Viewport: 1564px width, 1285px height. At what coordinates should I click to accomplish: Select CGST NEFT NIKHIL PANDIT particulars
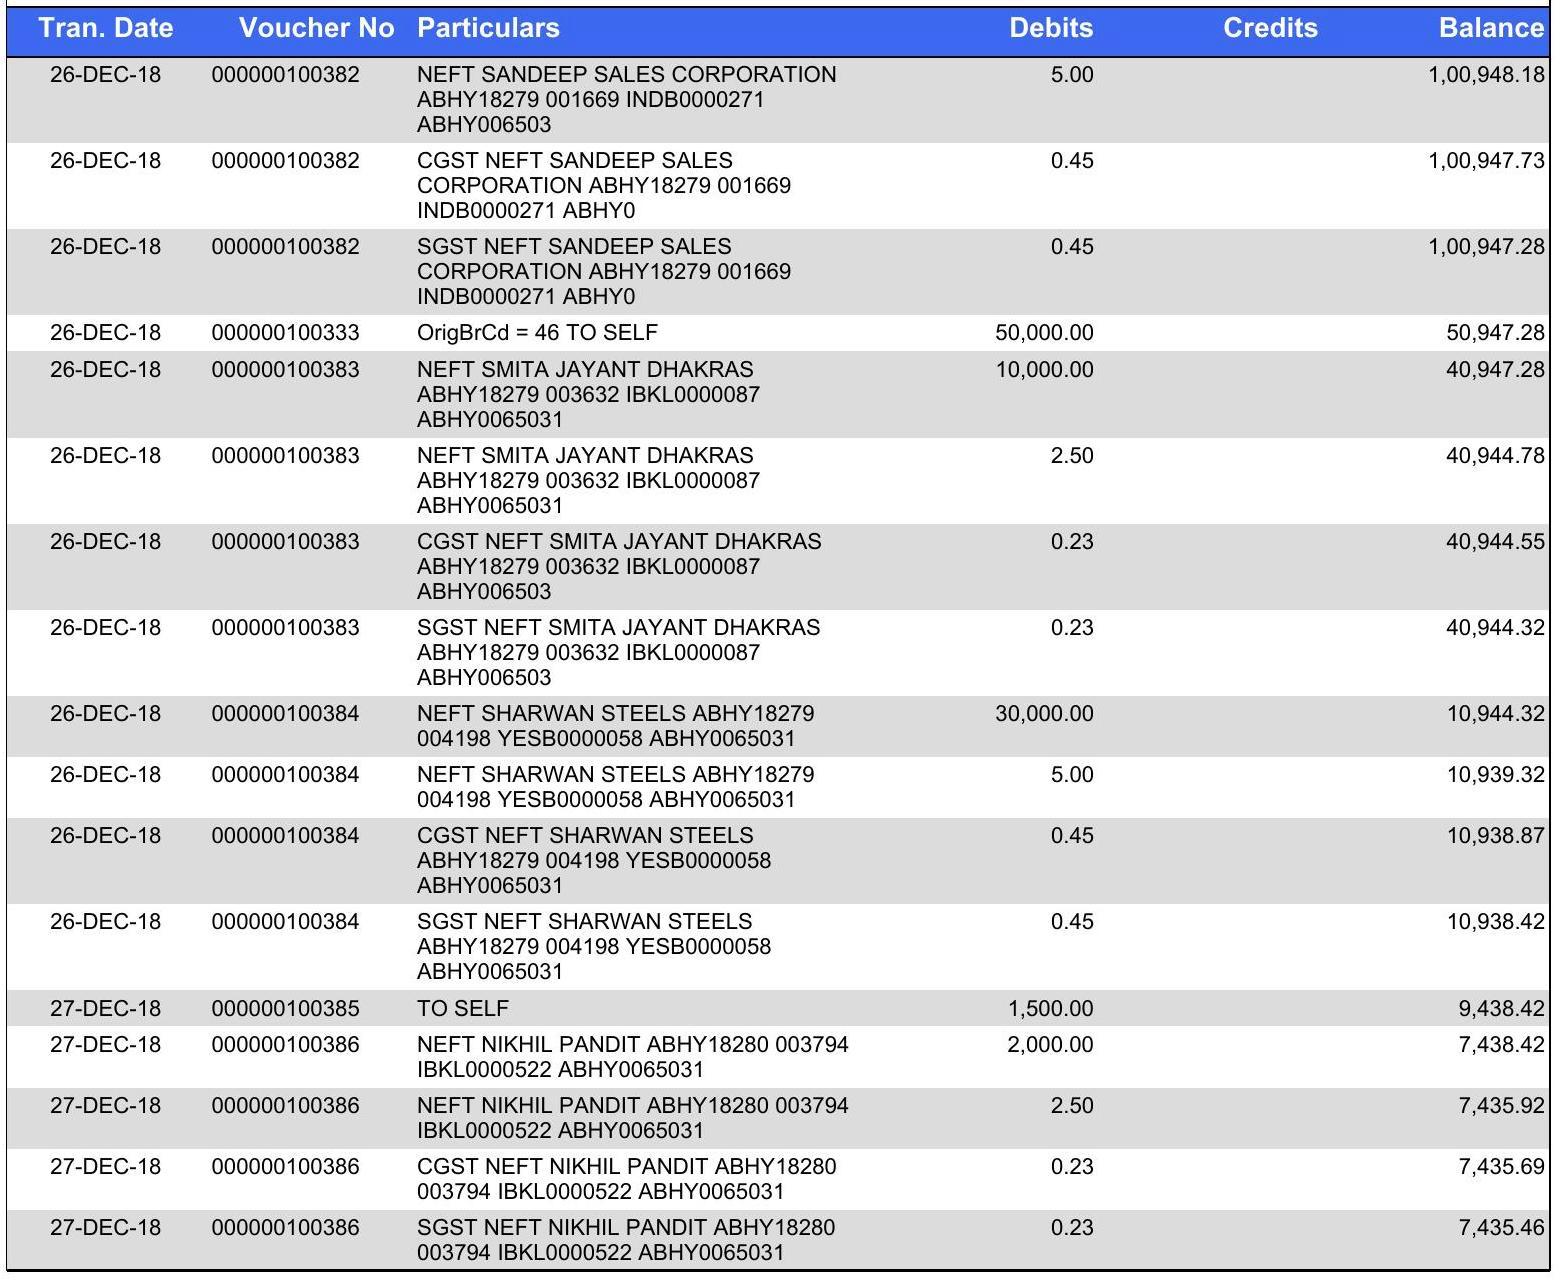627,1179
